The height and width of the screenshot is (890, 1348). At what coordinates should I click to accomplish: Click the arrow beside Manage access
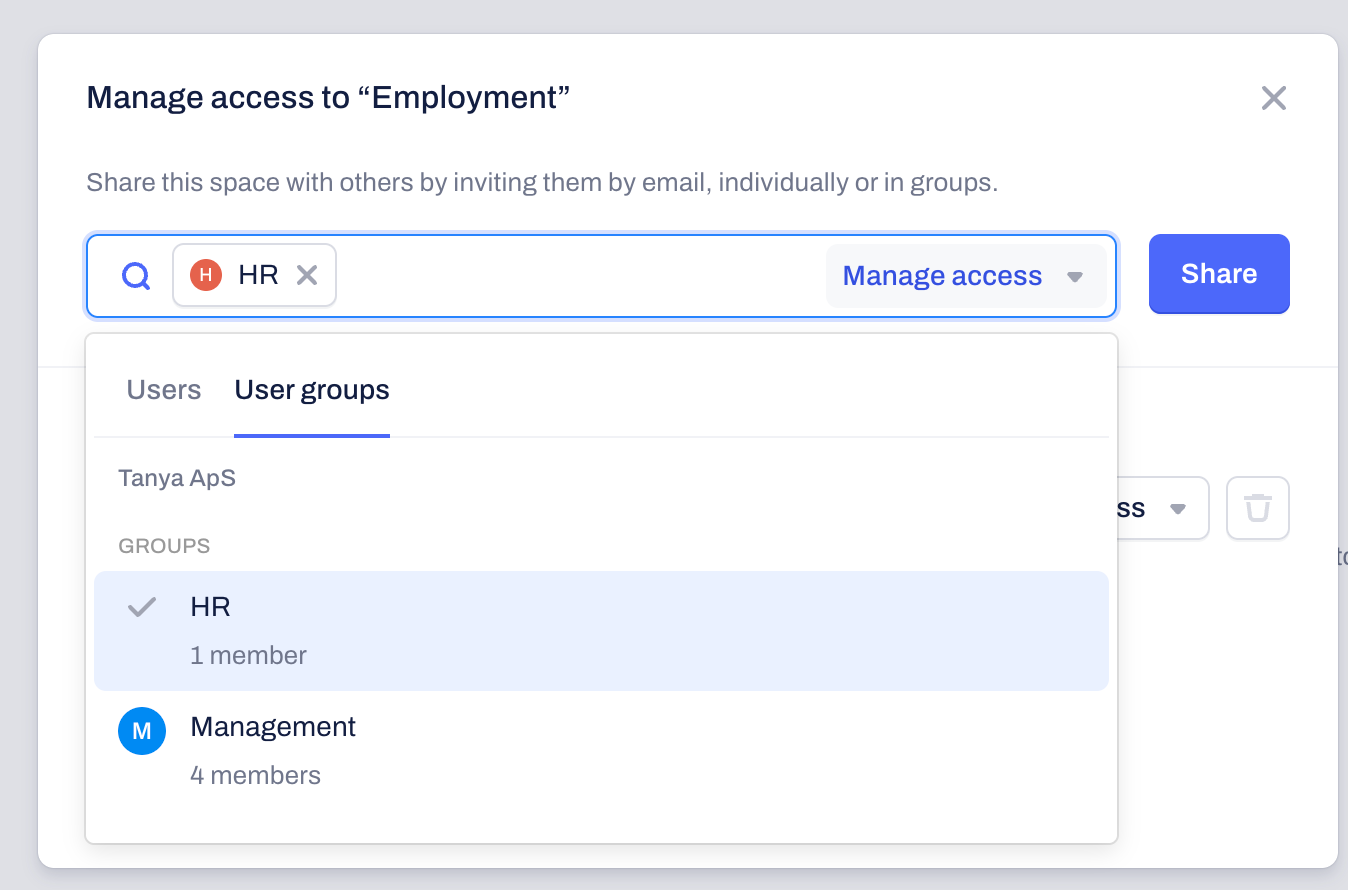tap(1075, 276)
